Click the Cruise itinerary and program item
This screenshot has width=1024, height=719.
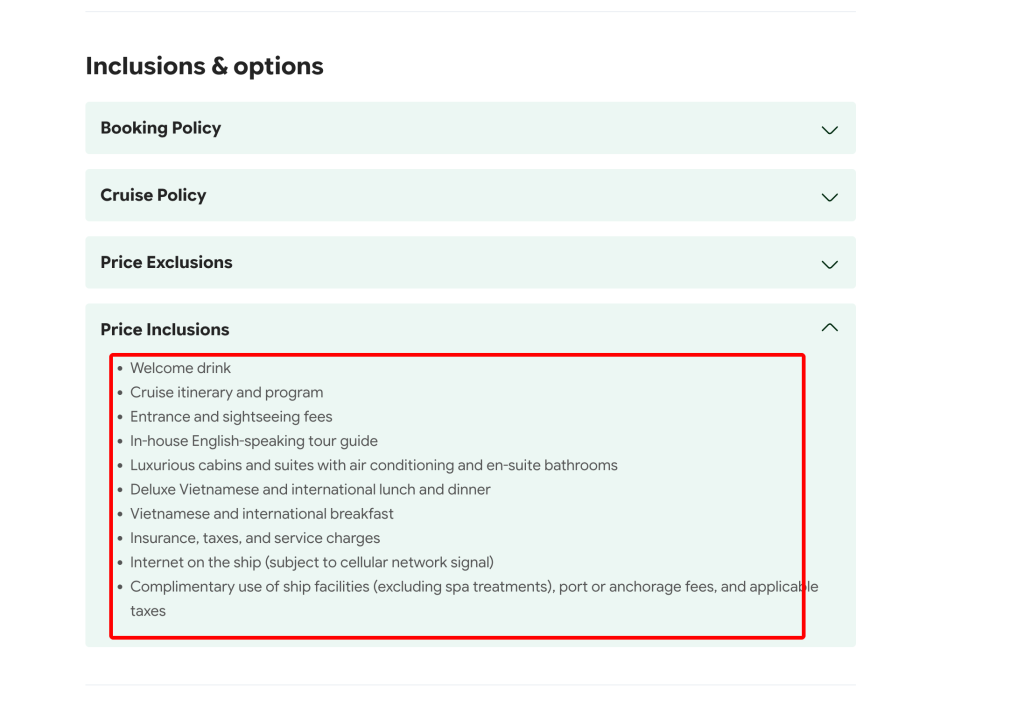(x=226, y=392)
